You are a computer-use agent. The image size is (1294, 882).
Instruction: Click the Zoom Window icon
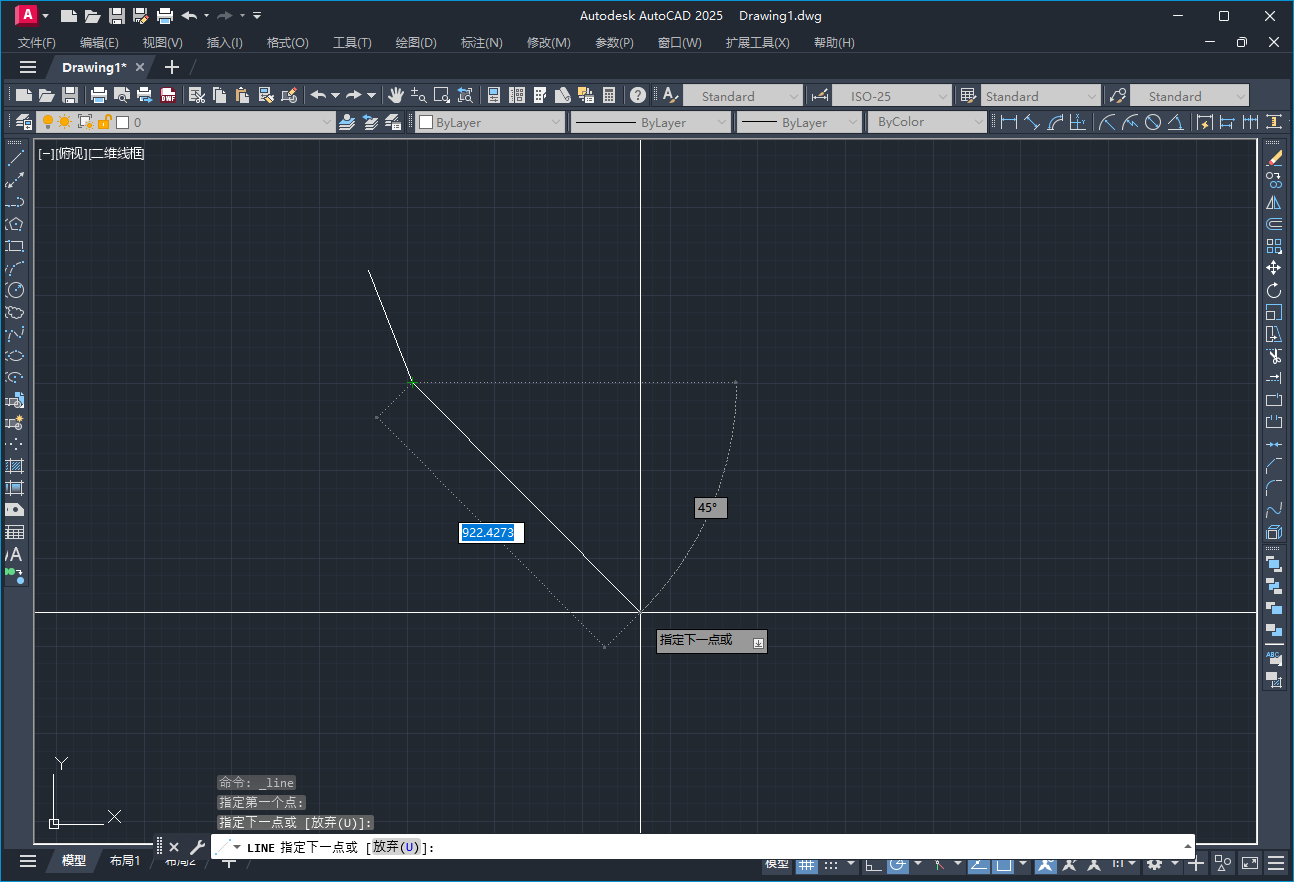tap(442, 96)
